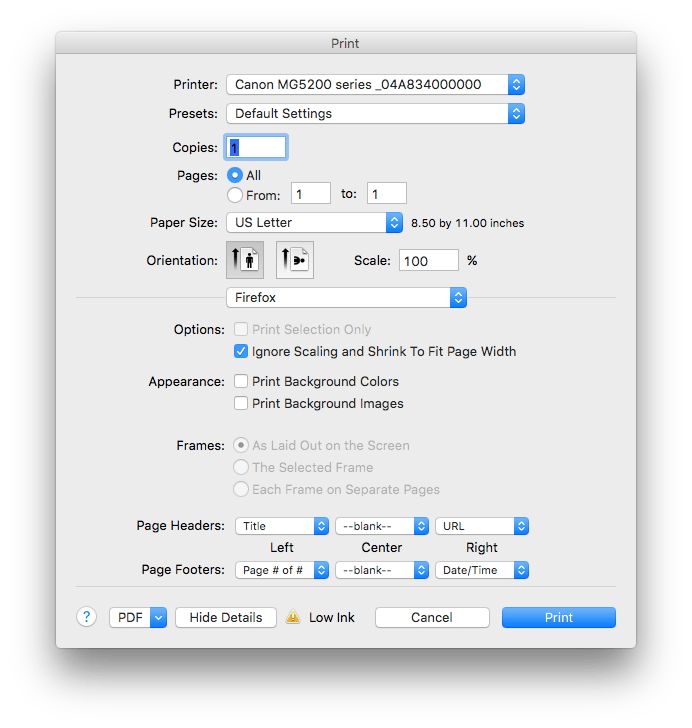Click the Print button
The width and height of the screenshot is (692, 728).
pyautogui.click(x=558, y=618)
